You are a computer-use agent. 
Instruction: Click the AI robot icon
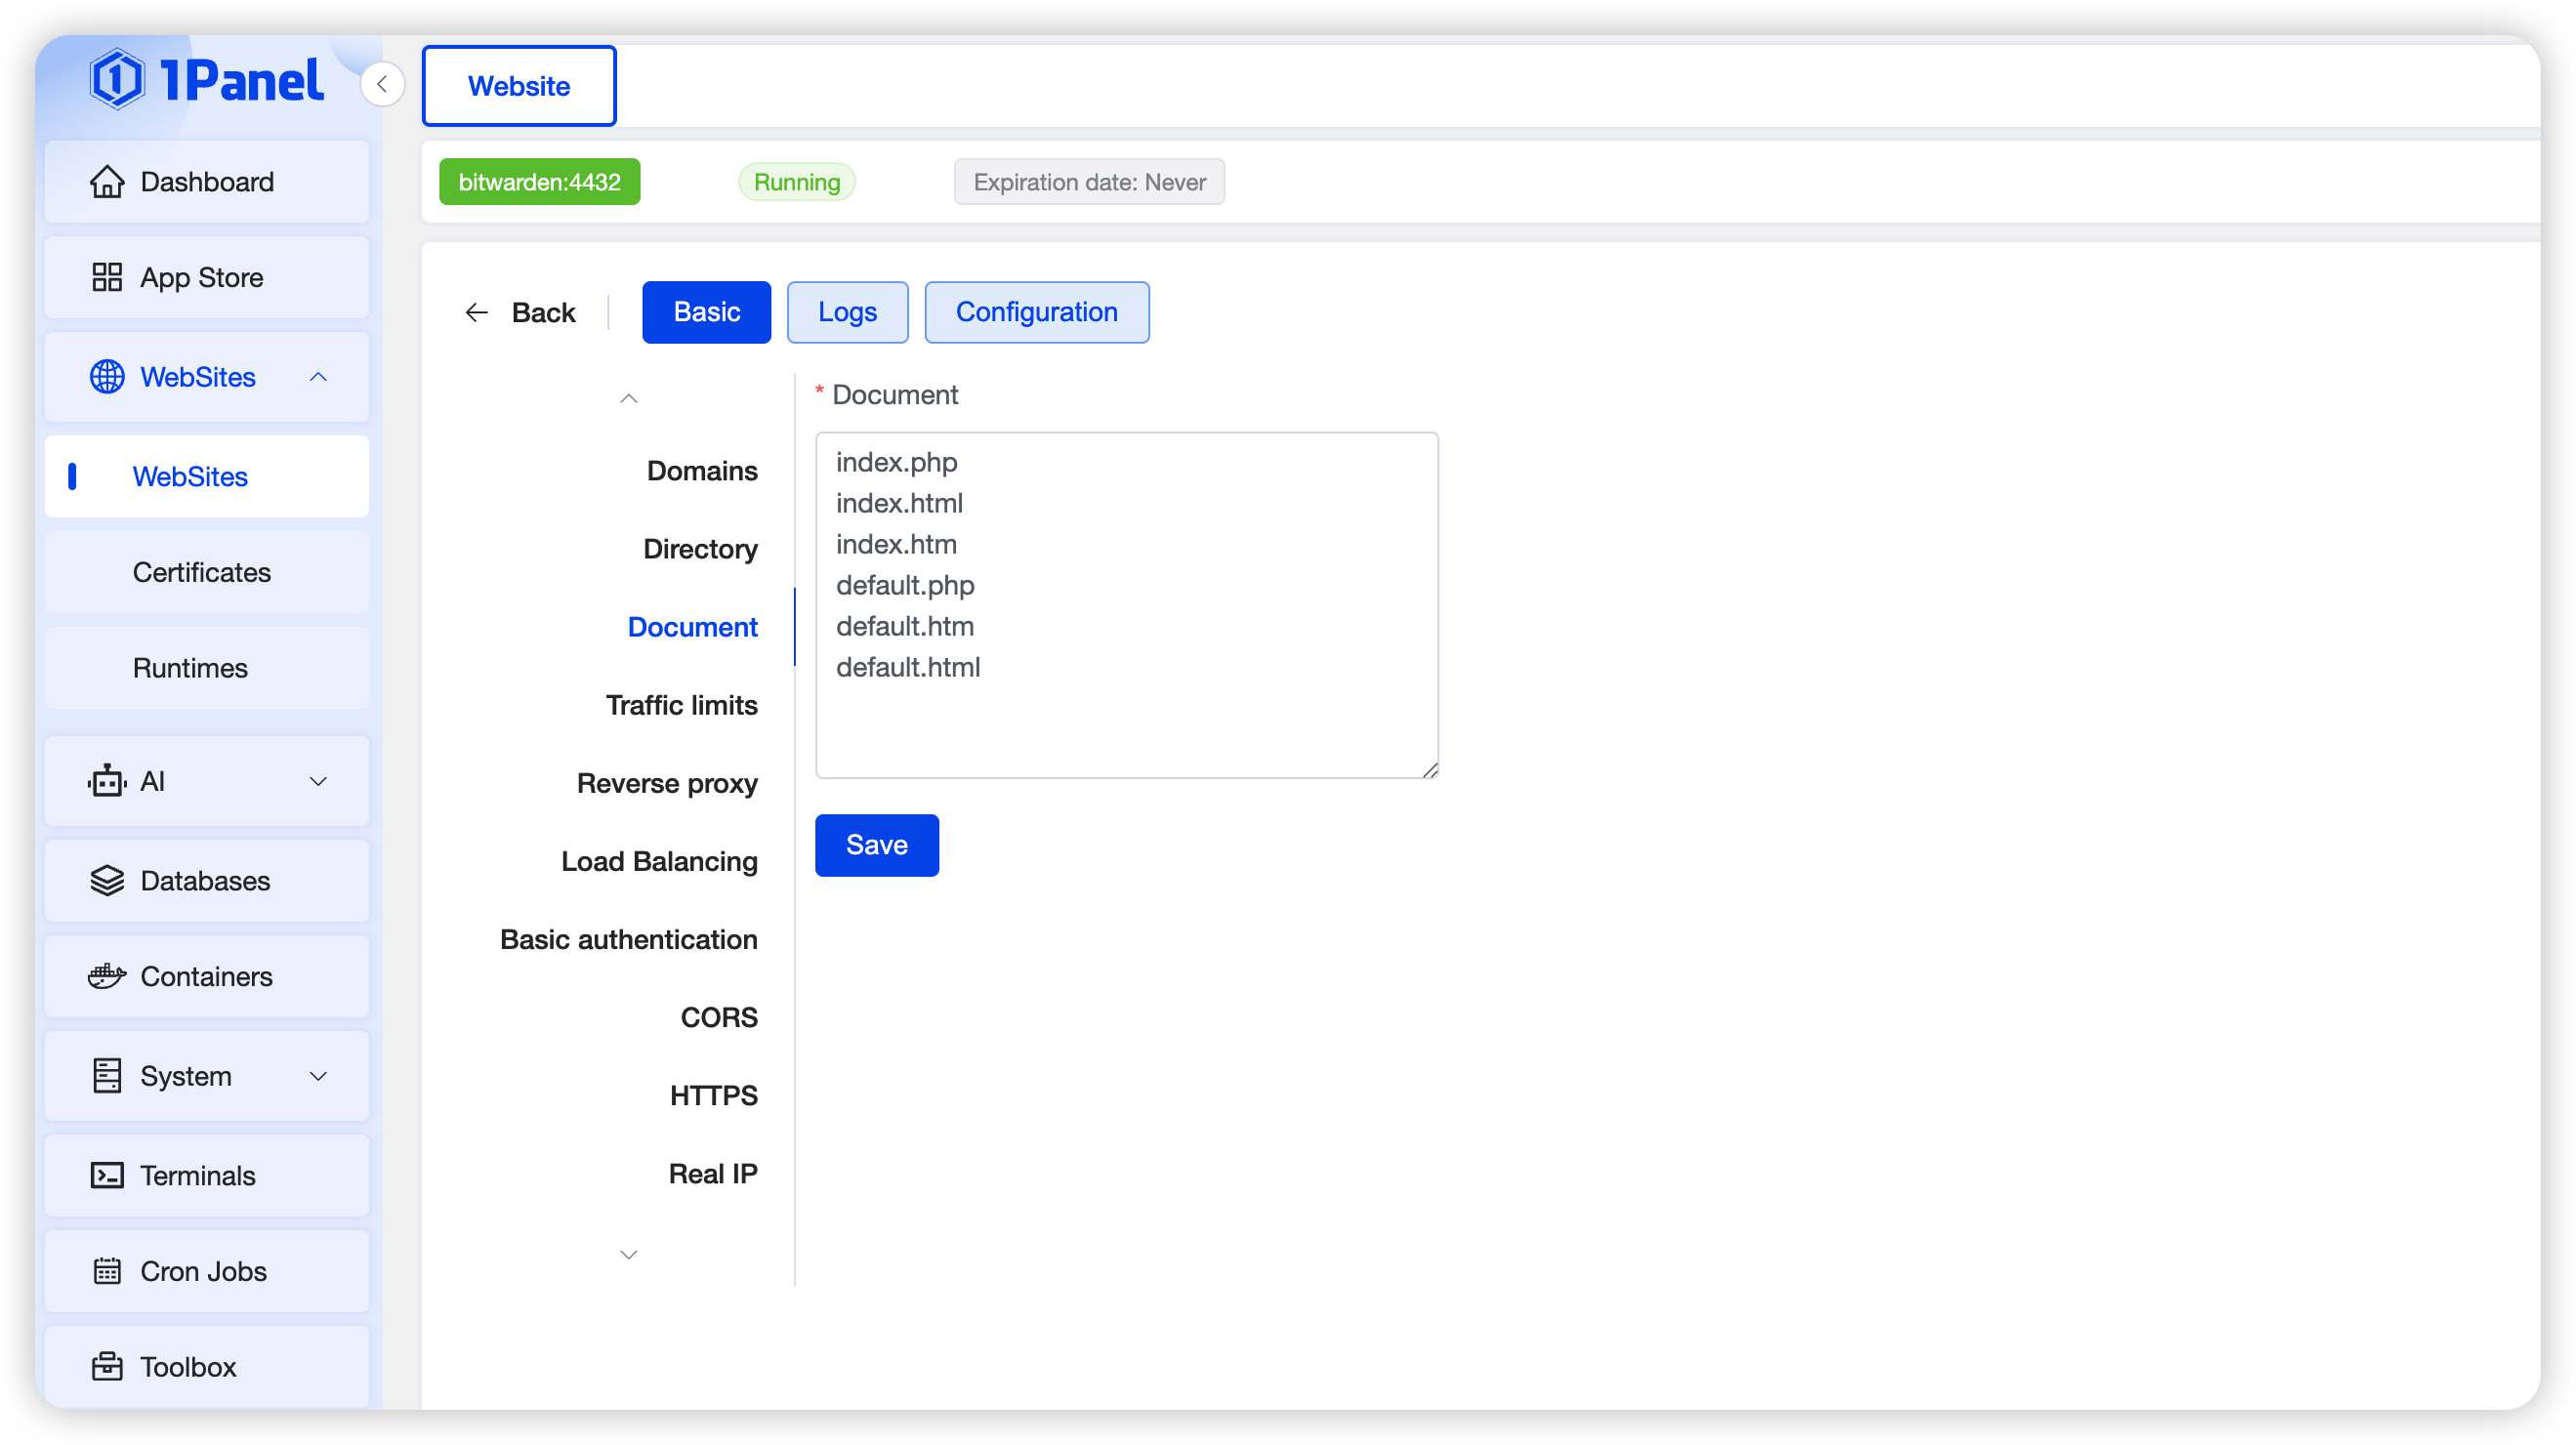[107, 781]
